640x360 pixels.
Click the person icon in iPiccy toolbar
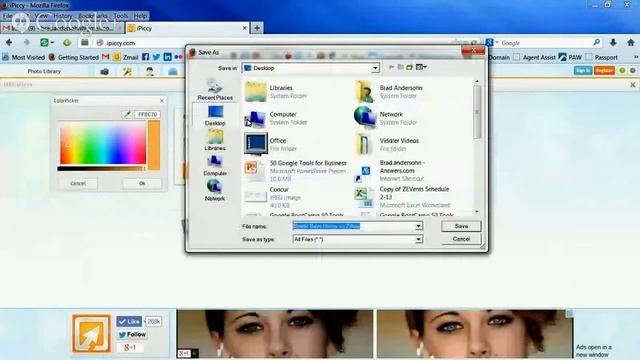click(x=150, y=71)
